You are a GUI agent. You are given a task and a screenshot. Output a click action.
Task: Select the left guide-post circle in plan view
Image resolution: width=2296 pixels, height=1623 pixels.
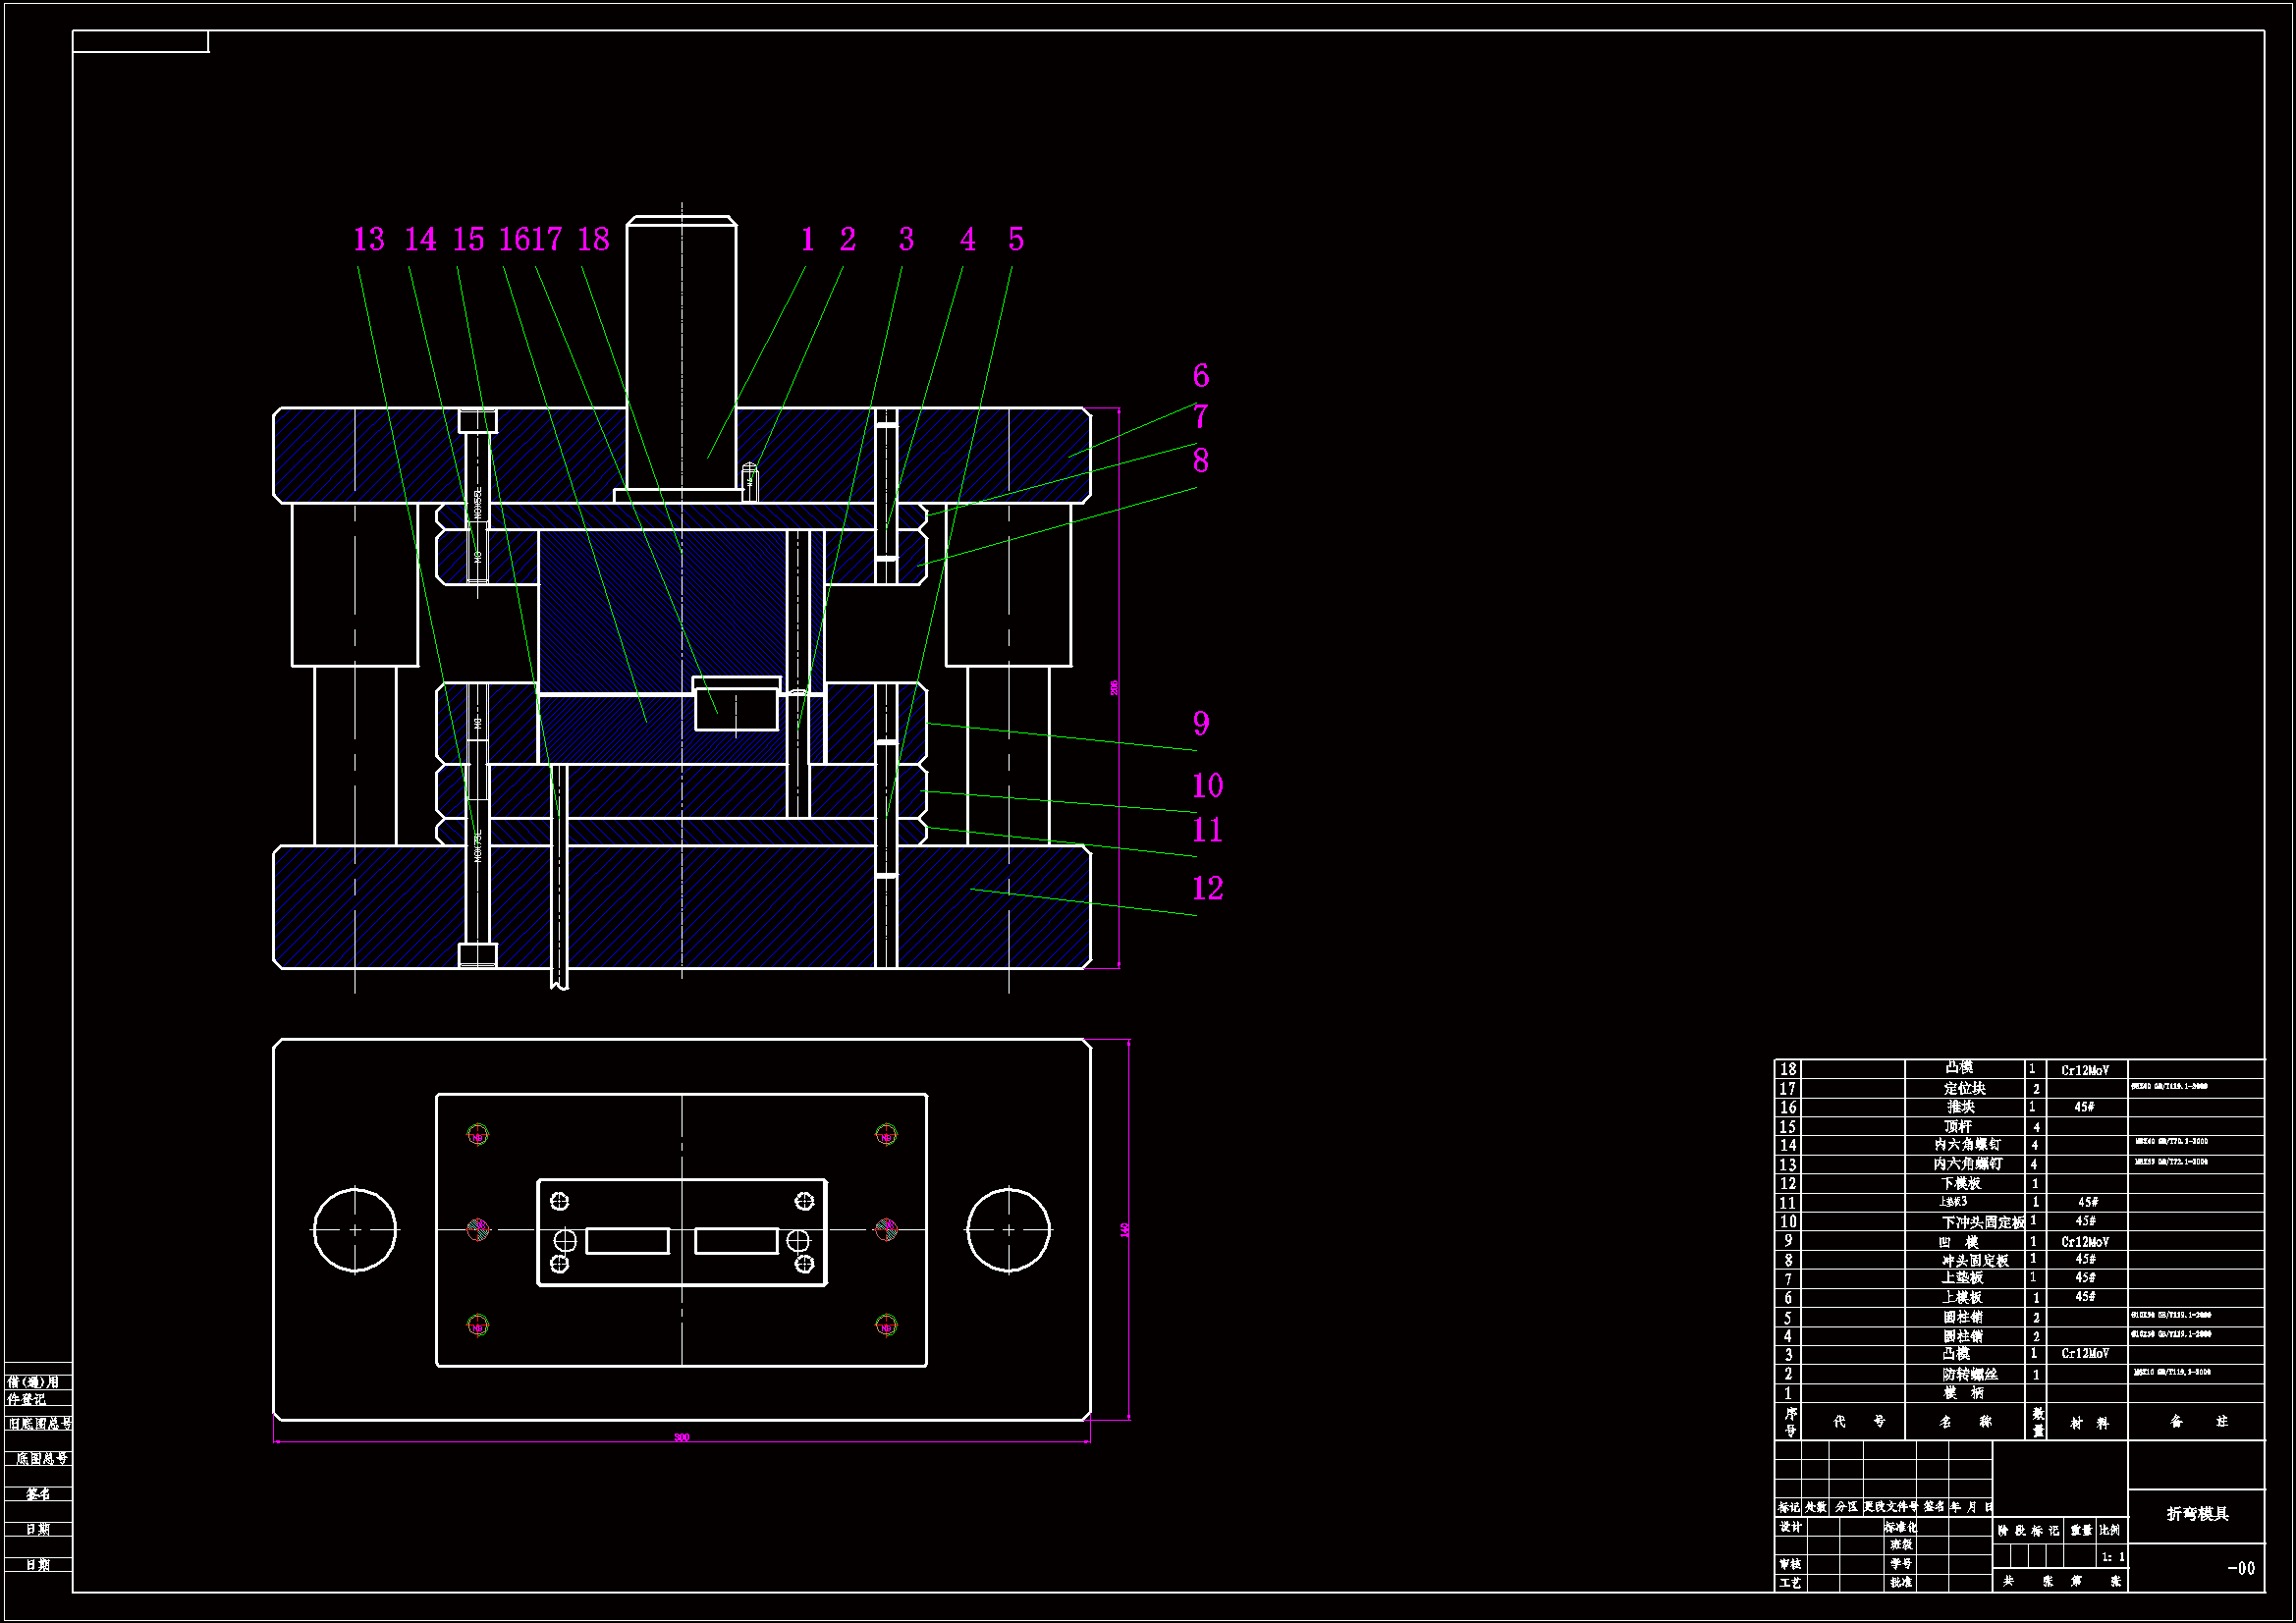coord(355,1230)
